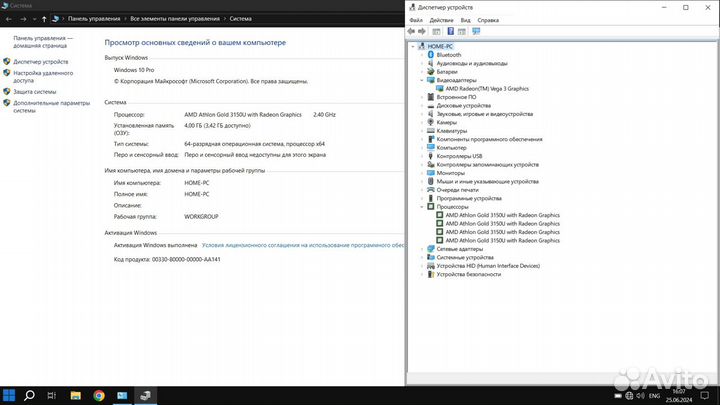The width and height of the screenshot is (720, 405).
Task: Click the Контроллеры USB icon
Action: coord(431,156)
